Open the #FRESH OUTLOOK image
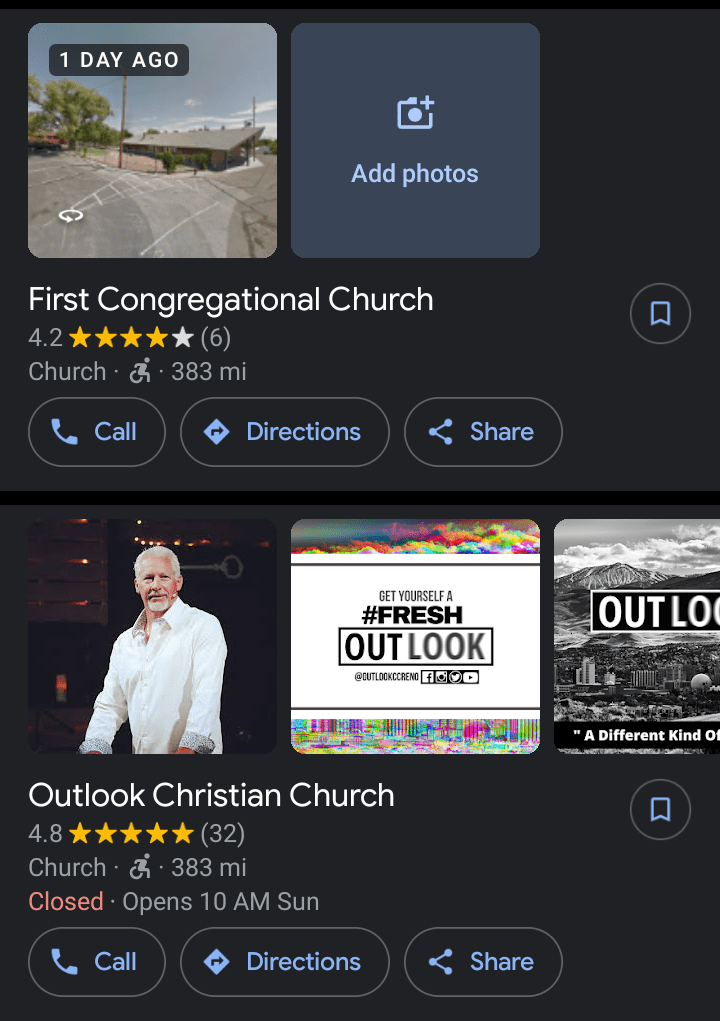Image resolution: width=720 pixels, height=1021 pixels. (x=415, y=636)
